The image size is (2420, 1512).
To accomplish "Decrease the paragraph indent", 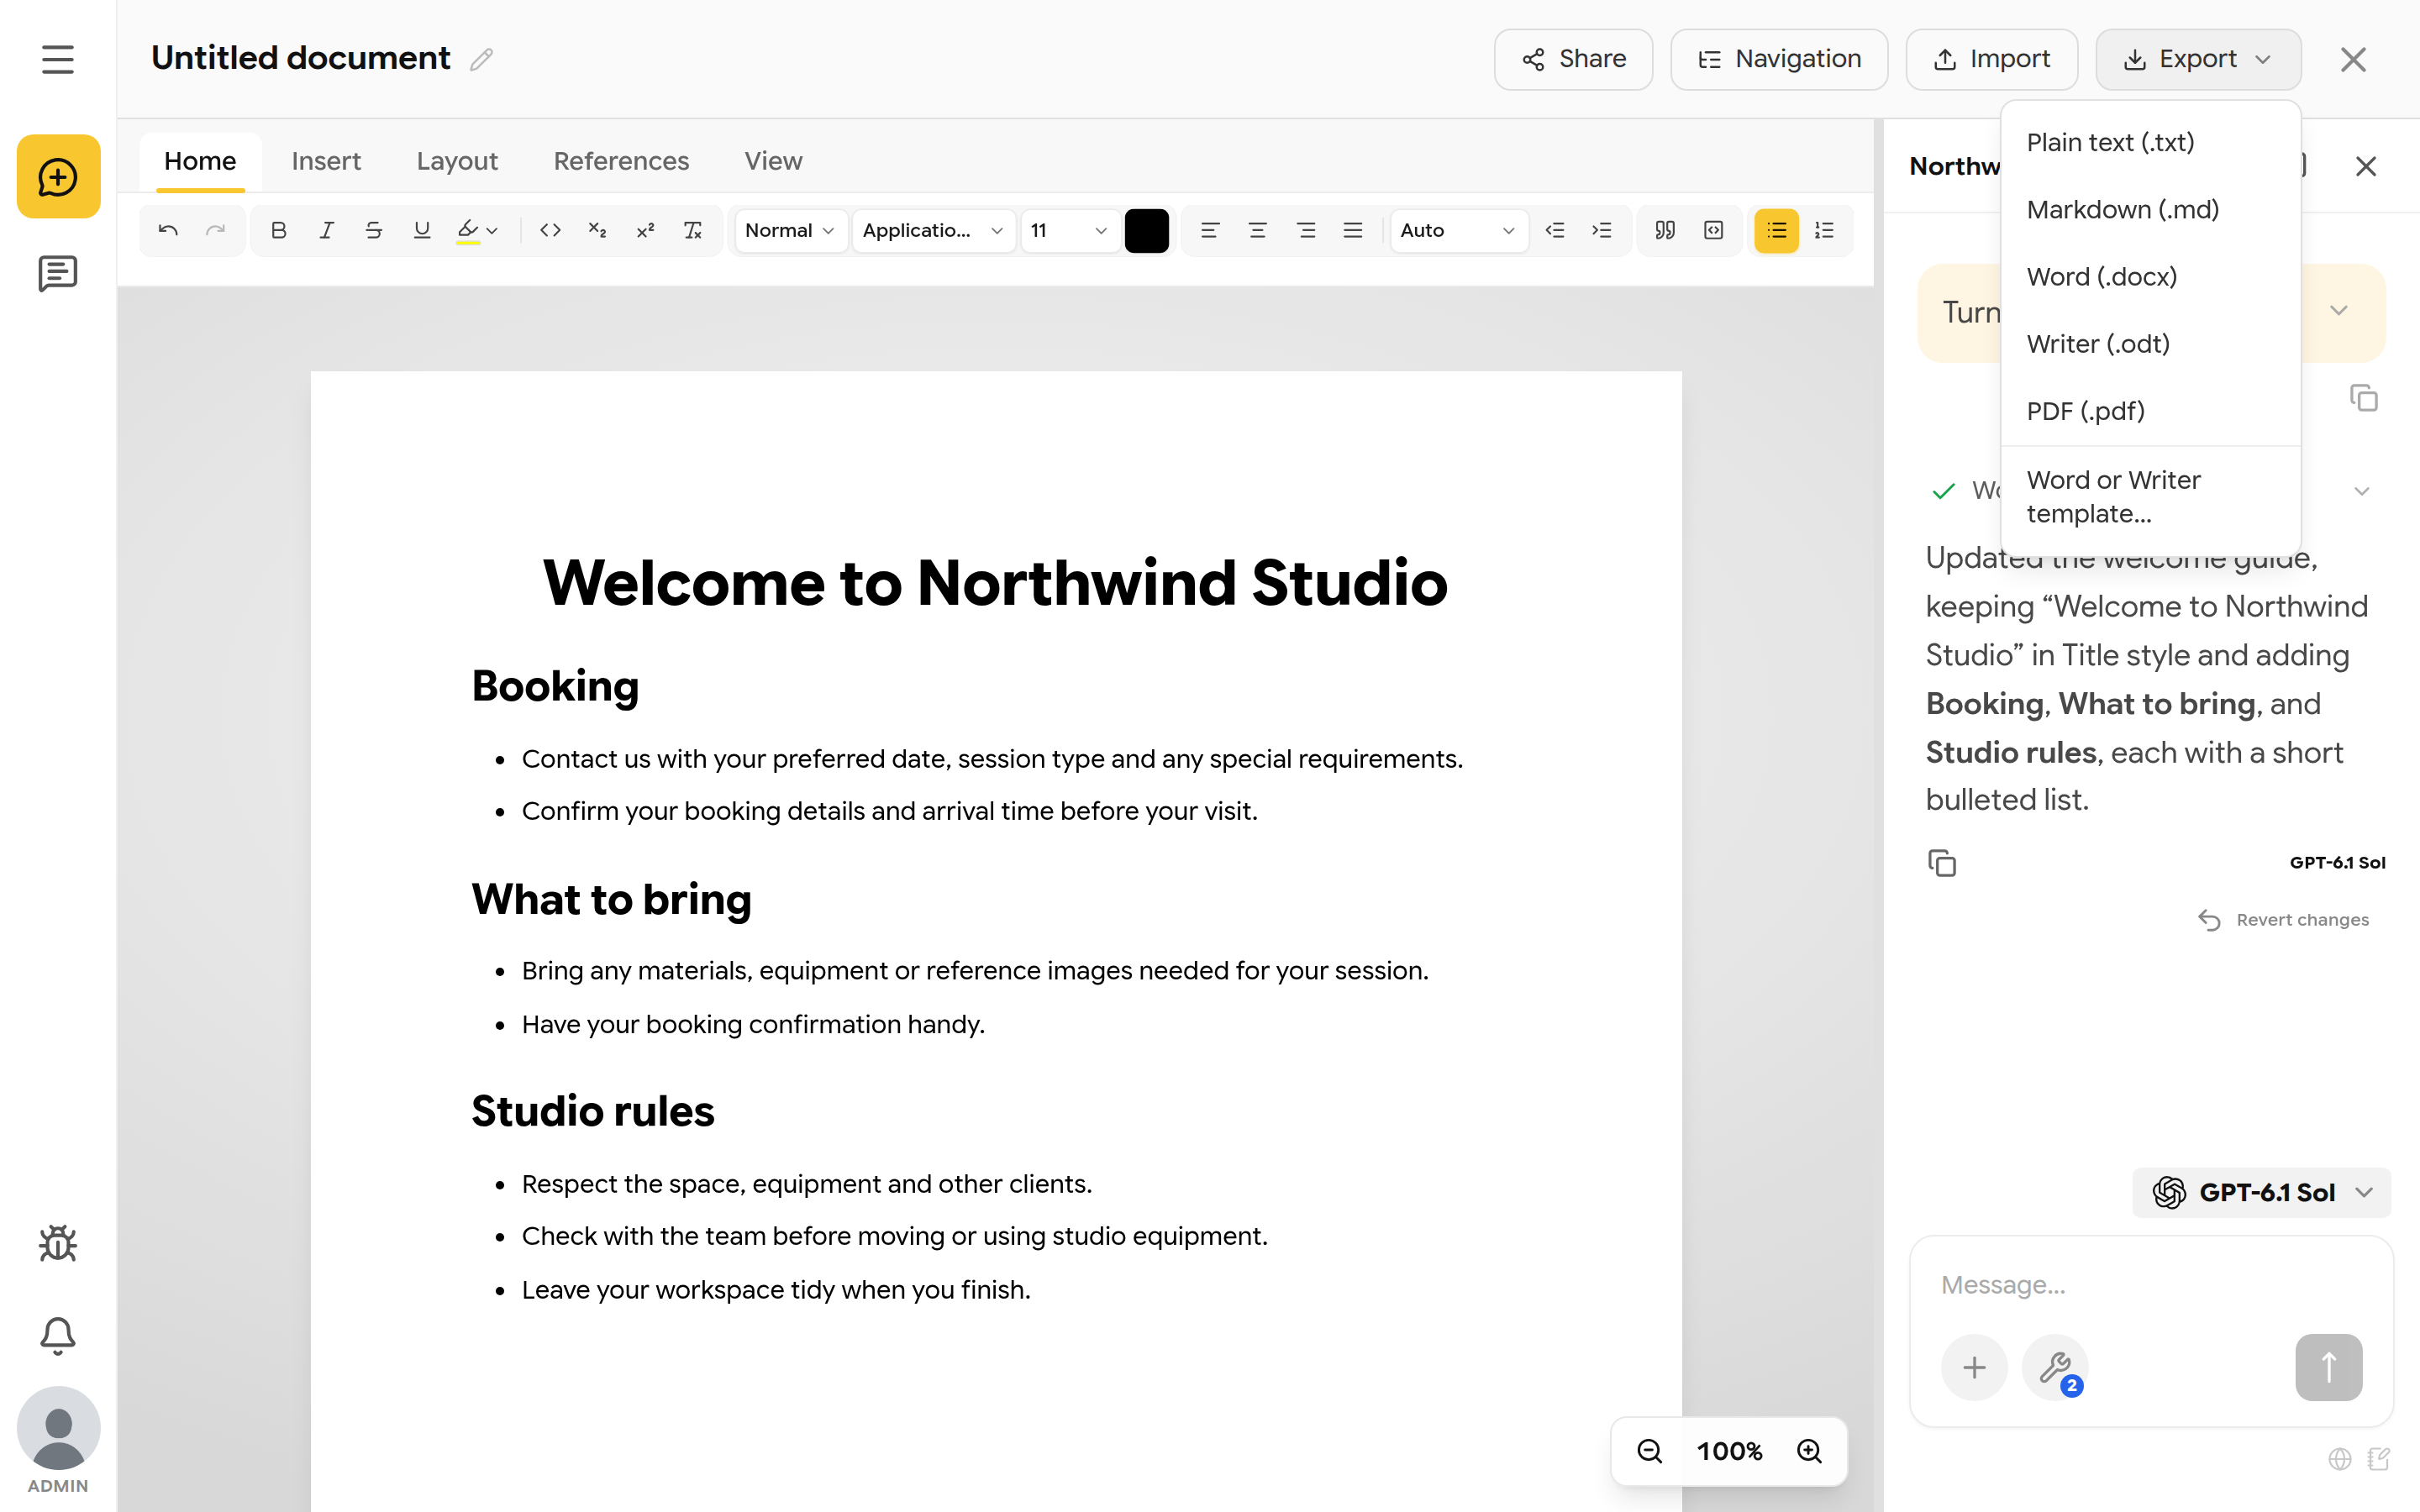I will [1555, 230].
